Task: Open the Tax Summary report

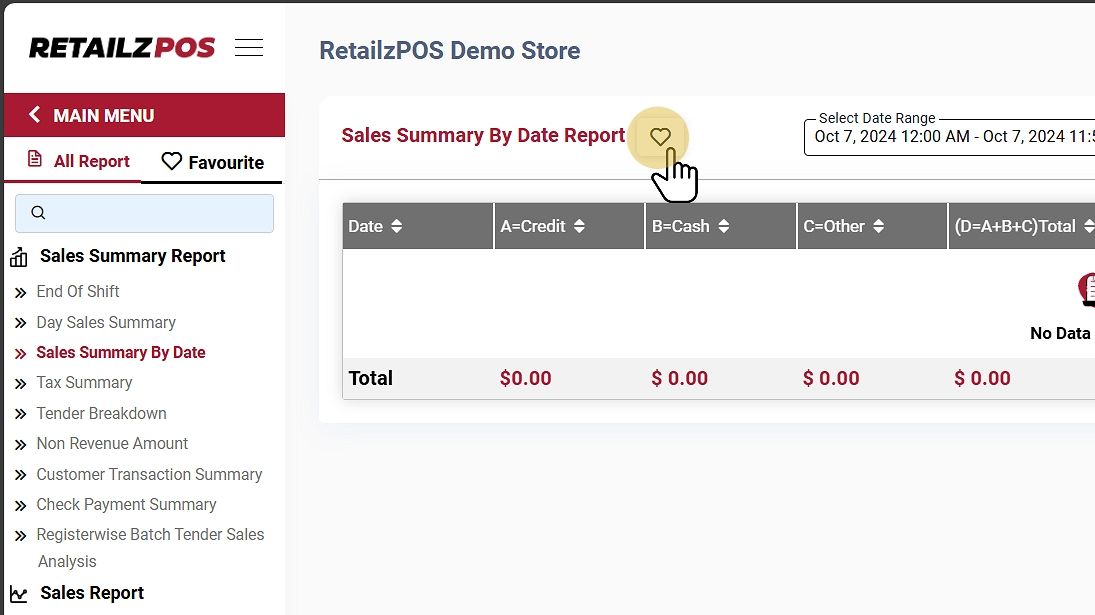Action: [x=84, y=382]
